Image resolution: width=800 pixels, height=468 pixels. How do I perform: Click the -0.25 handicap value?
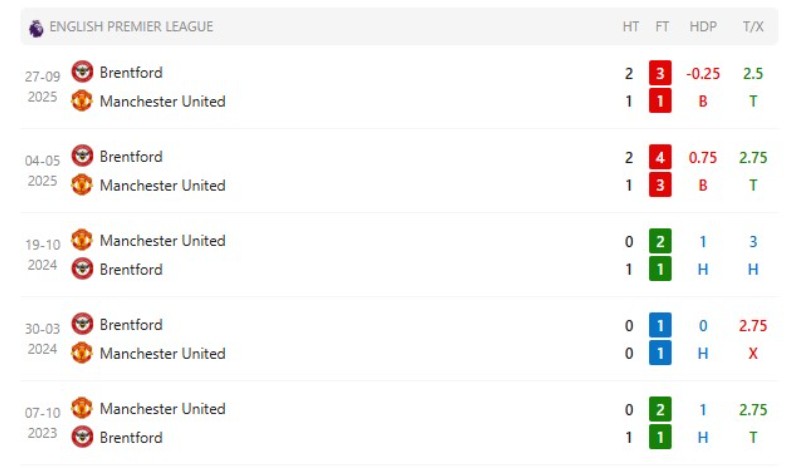[x=703, y=73]
